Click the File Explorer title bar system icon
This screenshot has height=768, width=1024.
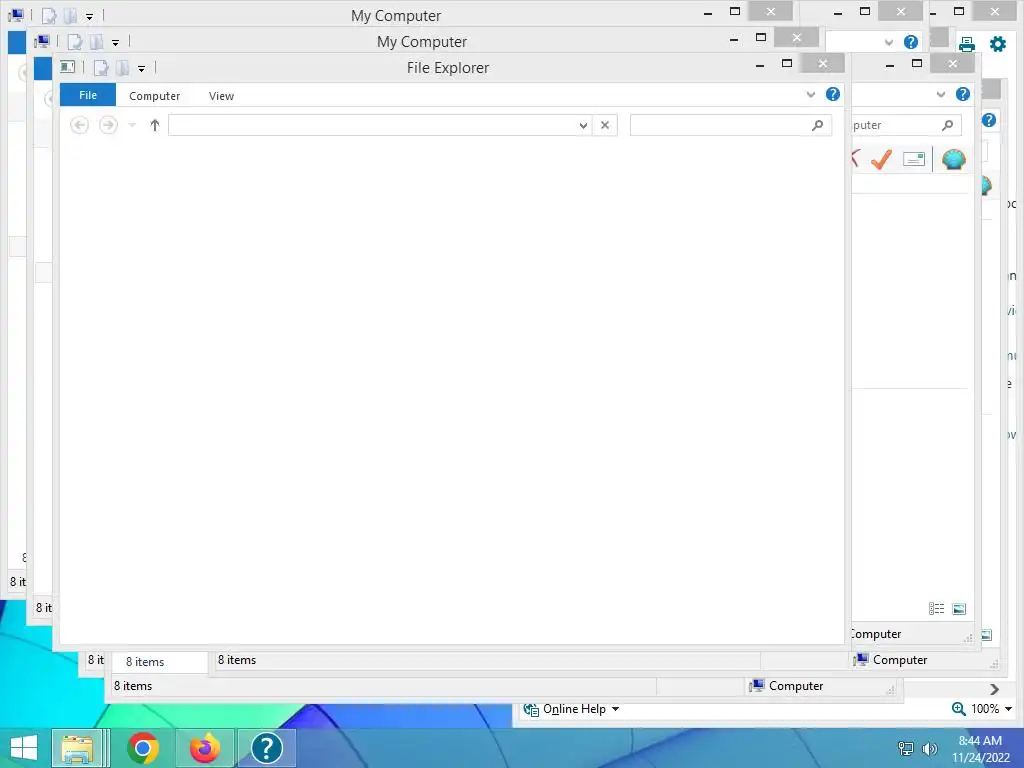pos(67,67)
